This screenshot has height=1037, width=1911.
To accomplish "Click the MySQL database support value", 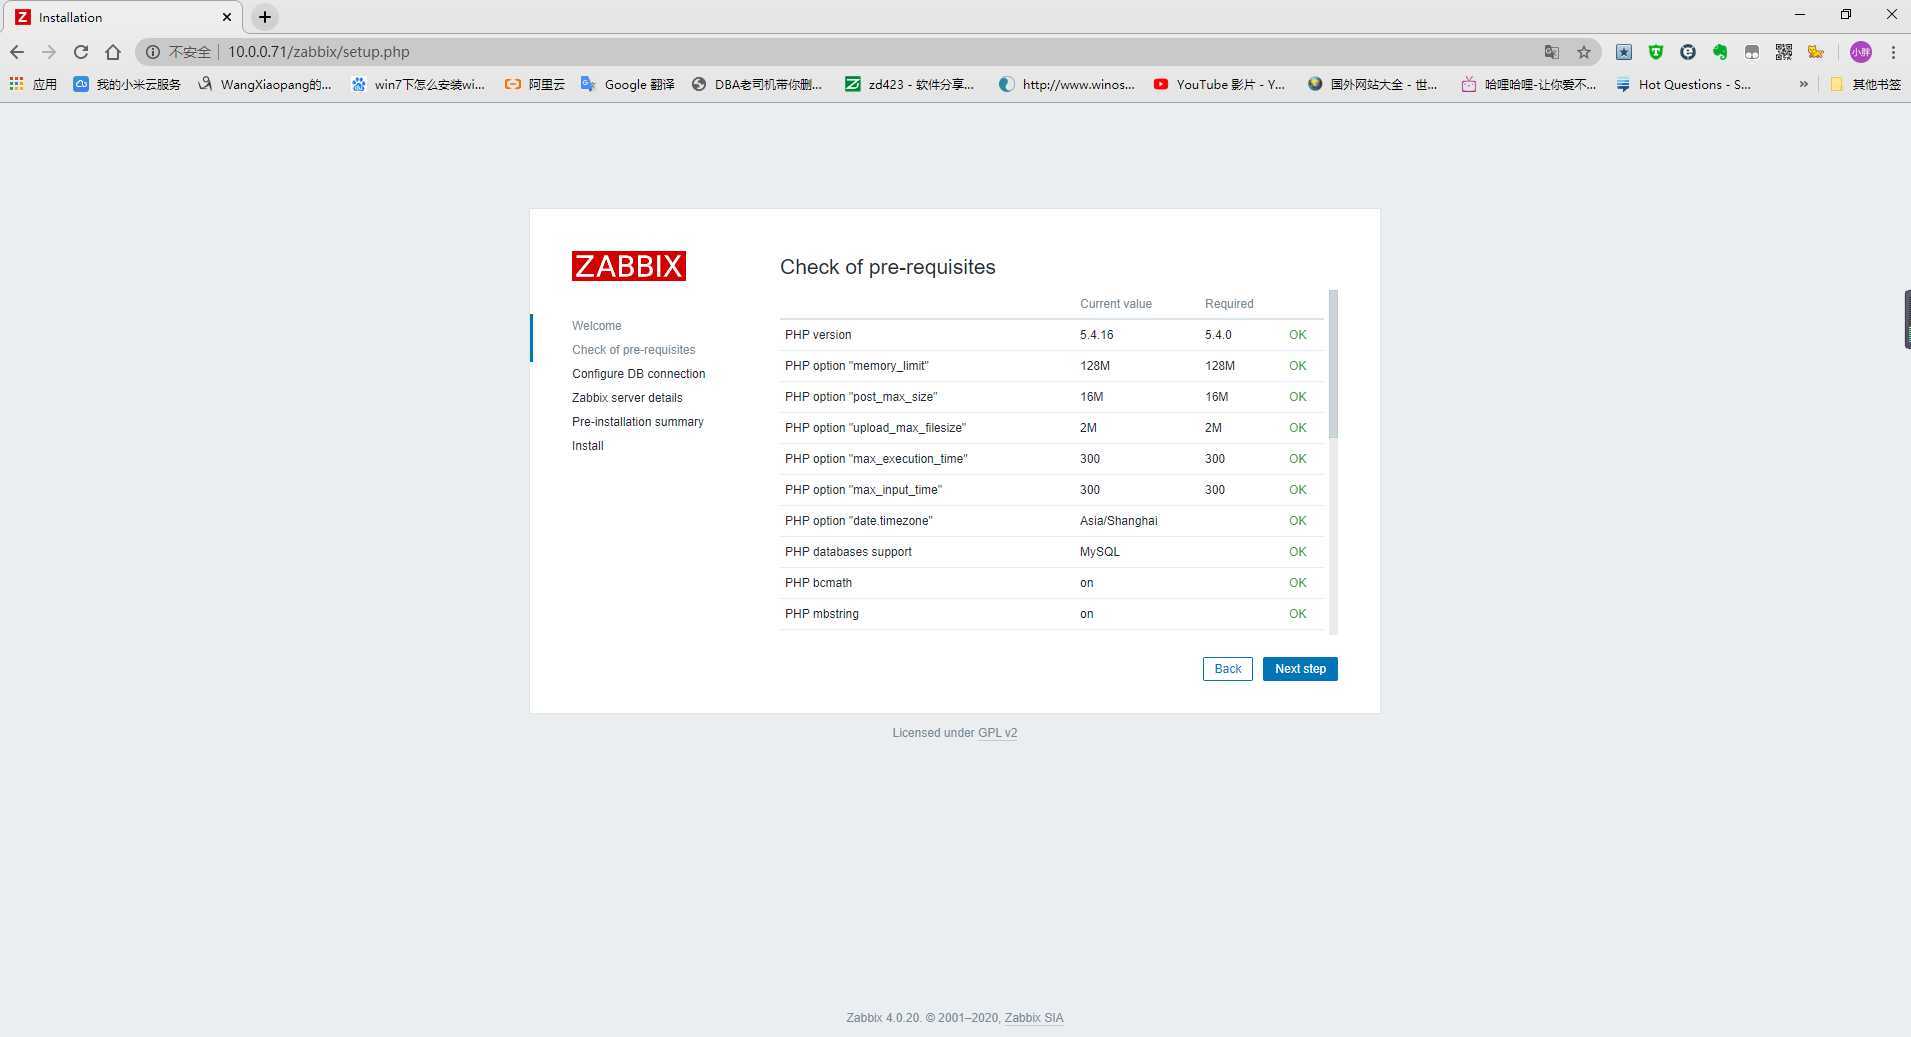I will click(x=1099, y=552).
